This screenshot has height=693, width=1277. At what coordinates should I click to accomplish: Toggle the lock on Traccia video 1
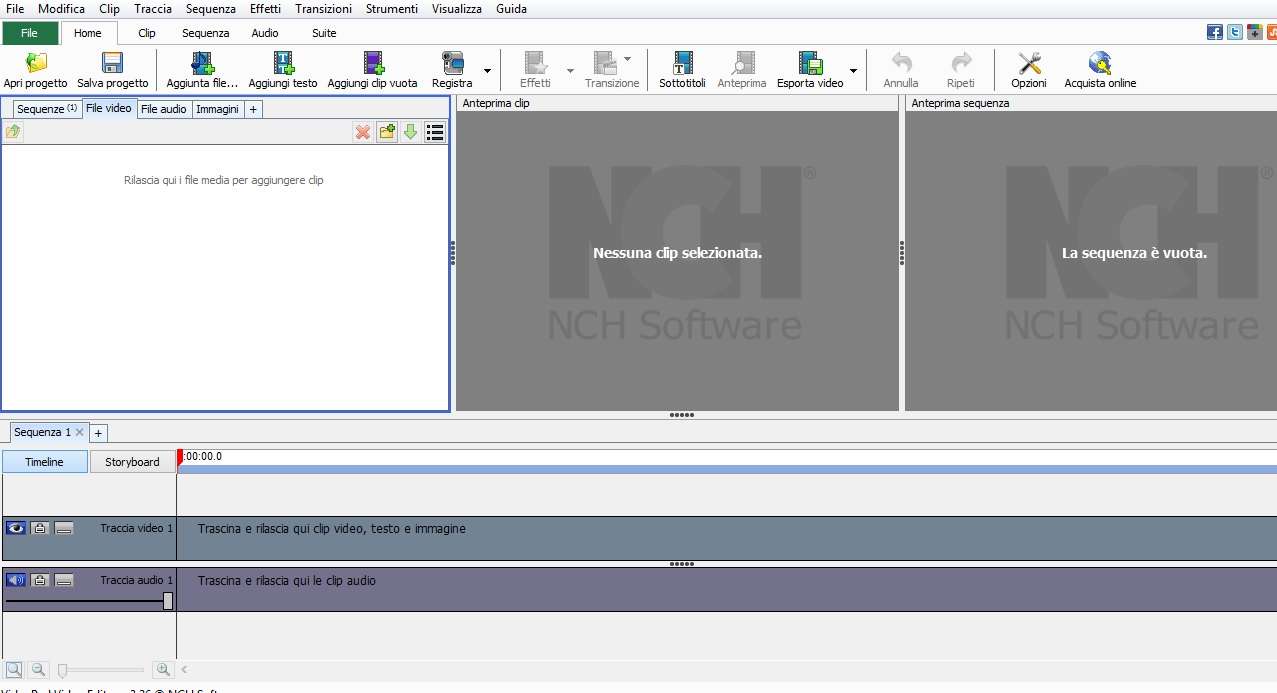click(x=40, y=528)
